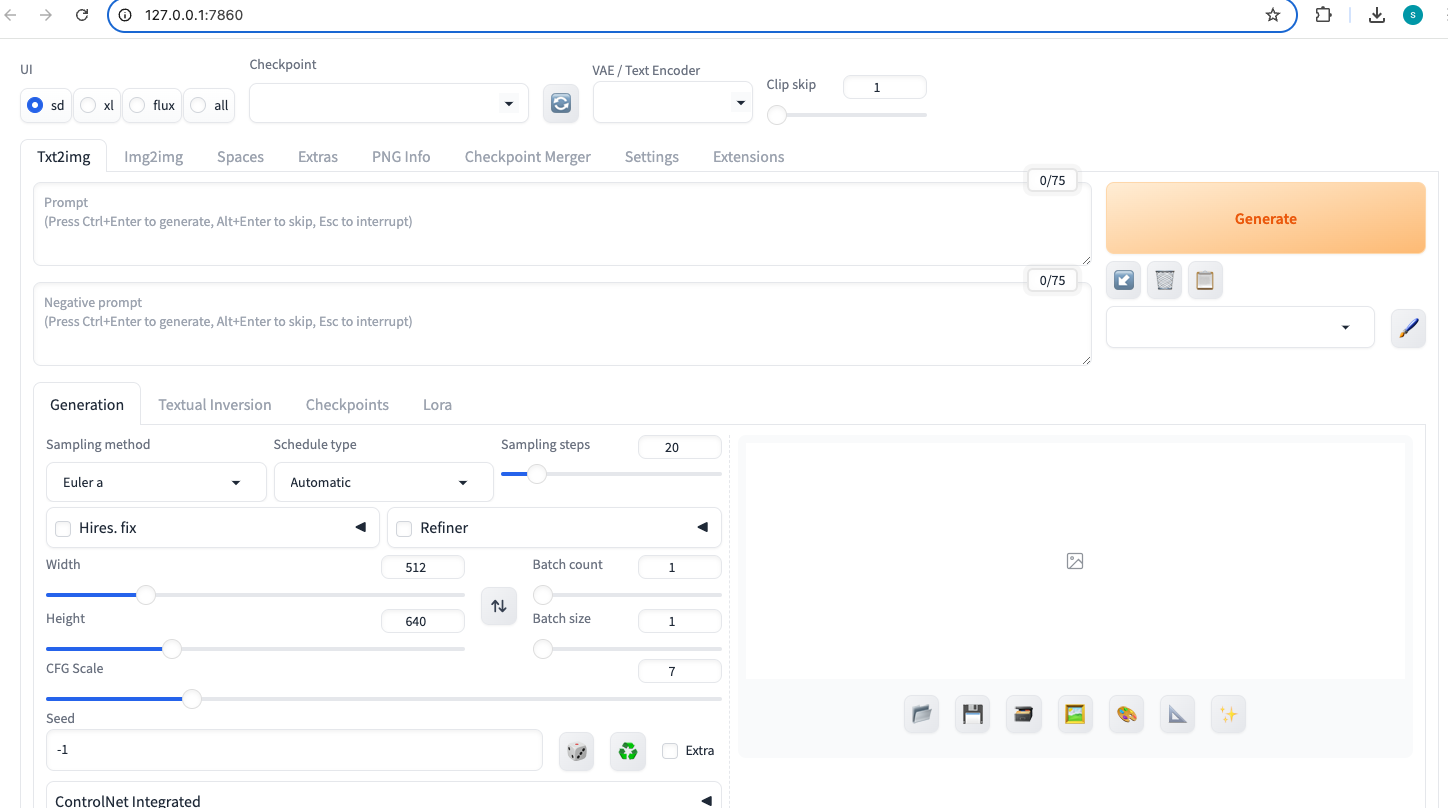Open the styles dropdown below Generate
This screenshot has width=1448, height=808.
click(x=1240, y=327)
